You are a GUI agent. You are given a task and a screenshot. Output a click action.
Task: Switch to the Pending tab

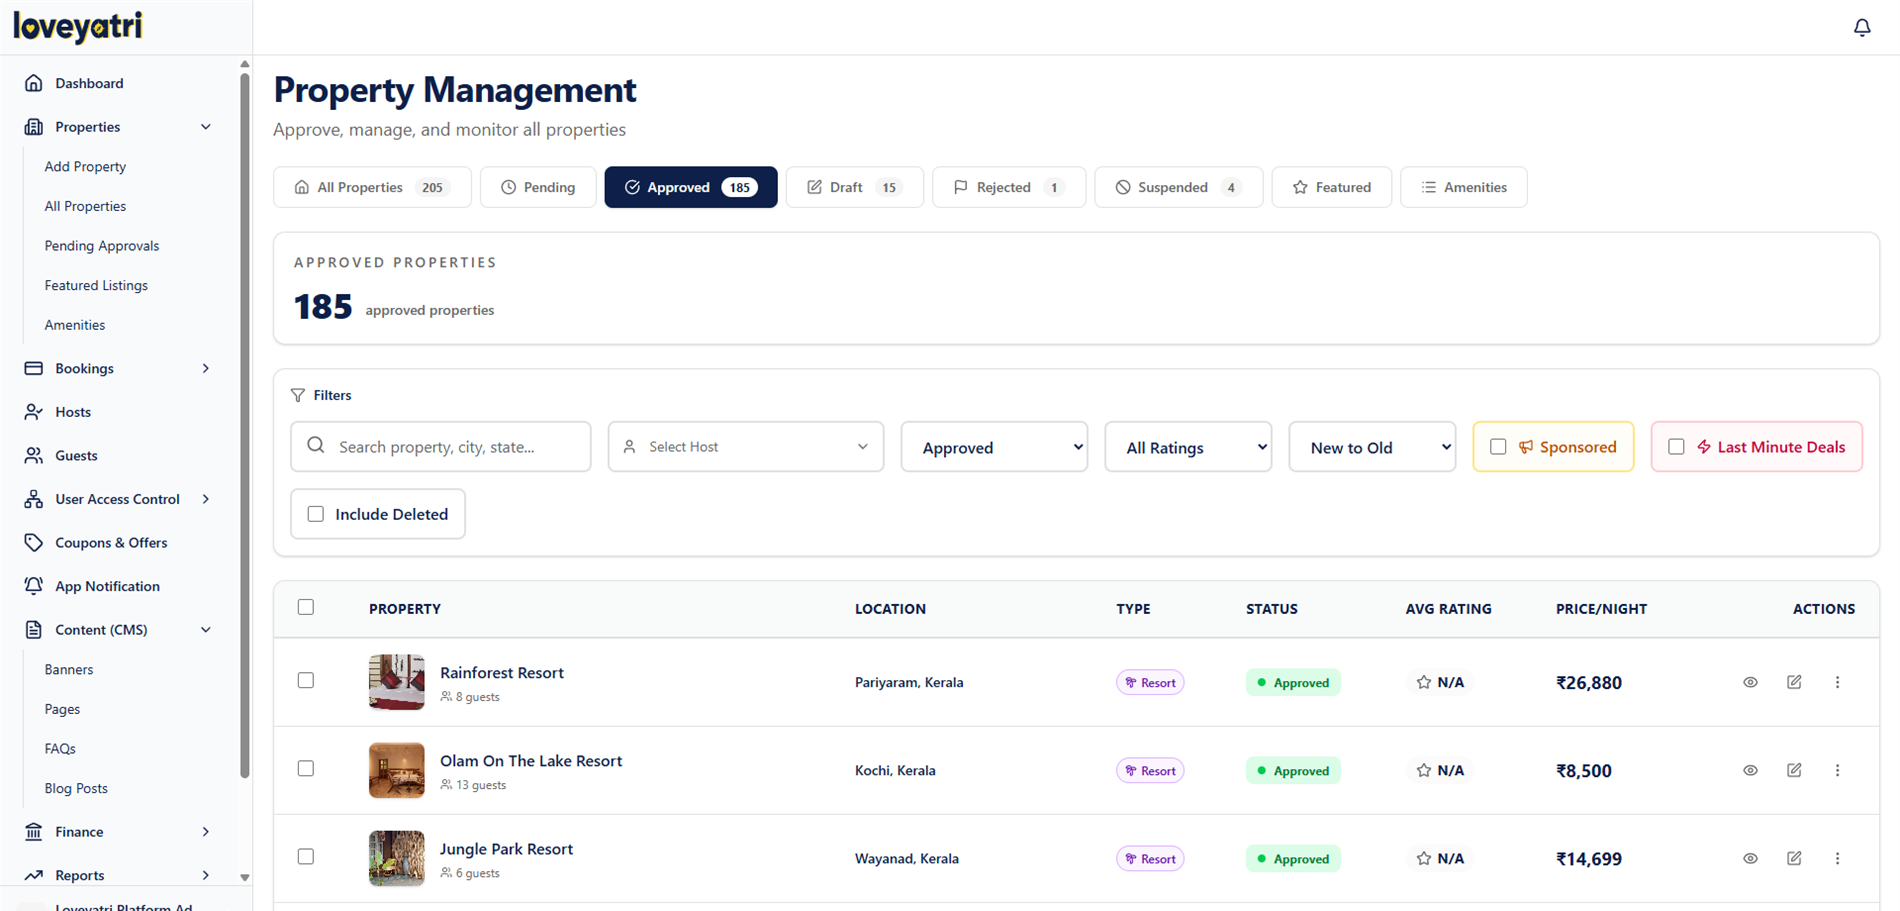tap(538, 187)
